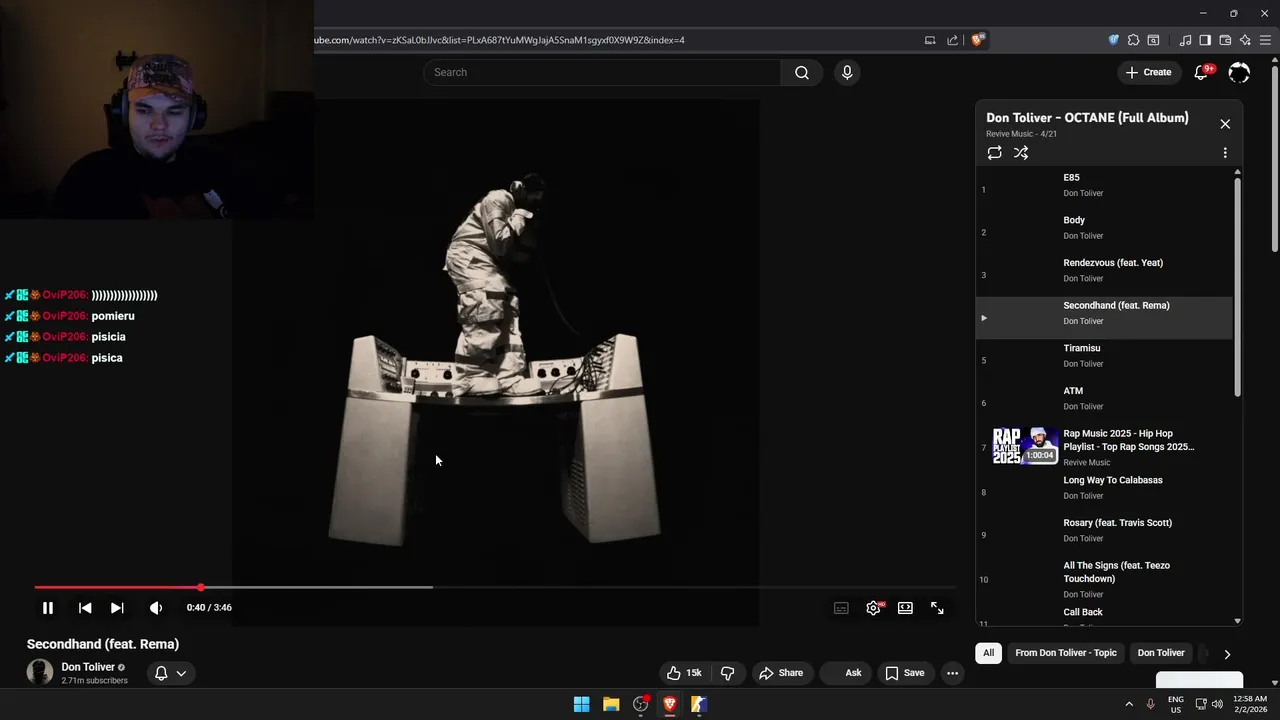Image resolution: width=1280 pixels, height=720 pixels.
Task: Click browser share page icon
Action: click(x=952, y=40)
